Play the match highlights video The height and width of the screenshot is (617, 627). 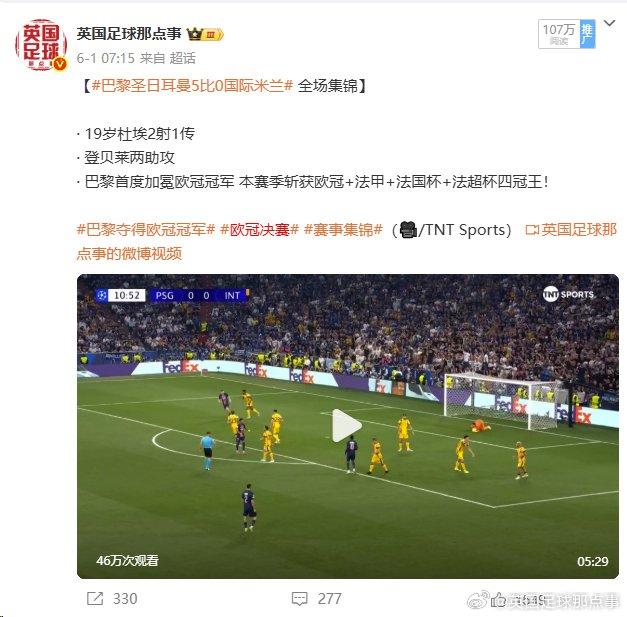point(346,425)
